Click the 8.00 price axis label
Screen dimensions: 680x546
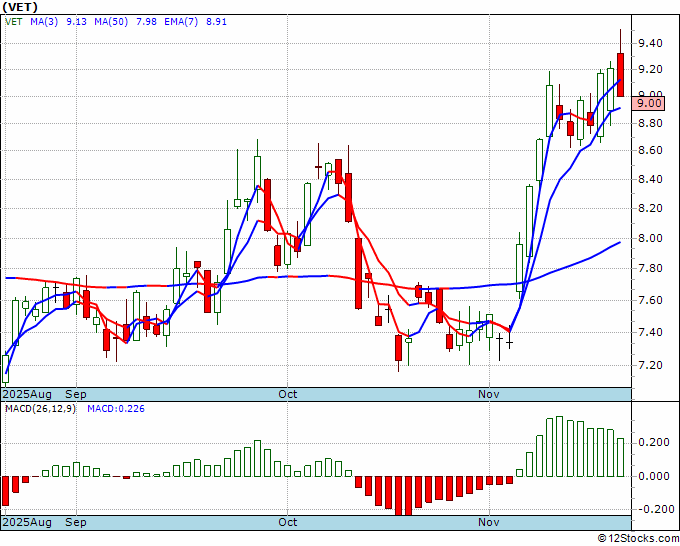[650, 239]
